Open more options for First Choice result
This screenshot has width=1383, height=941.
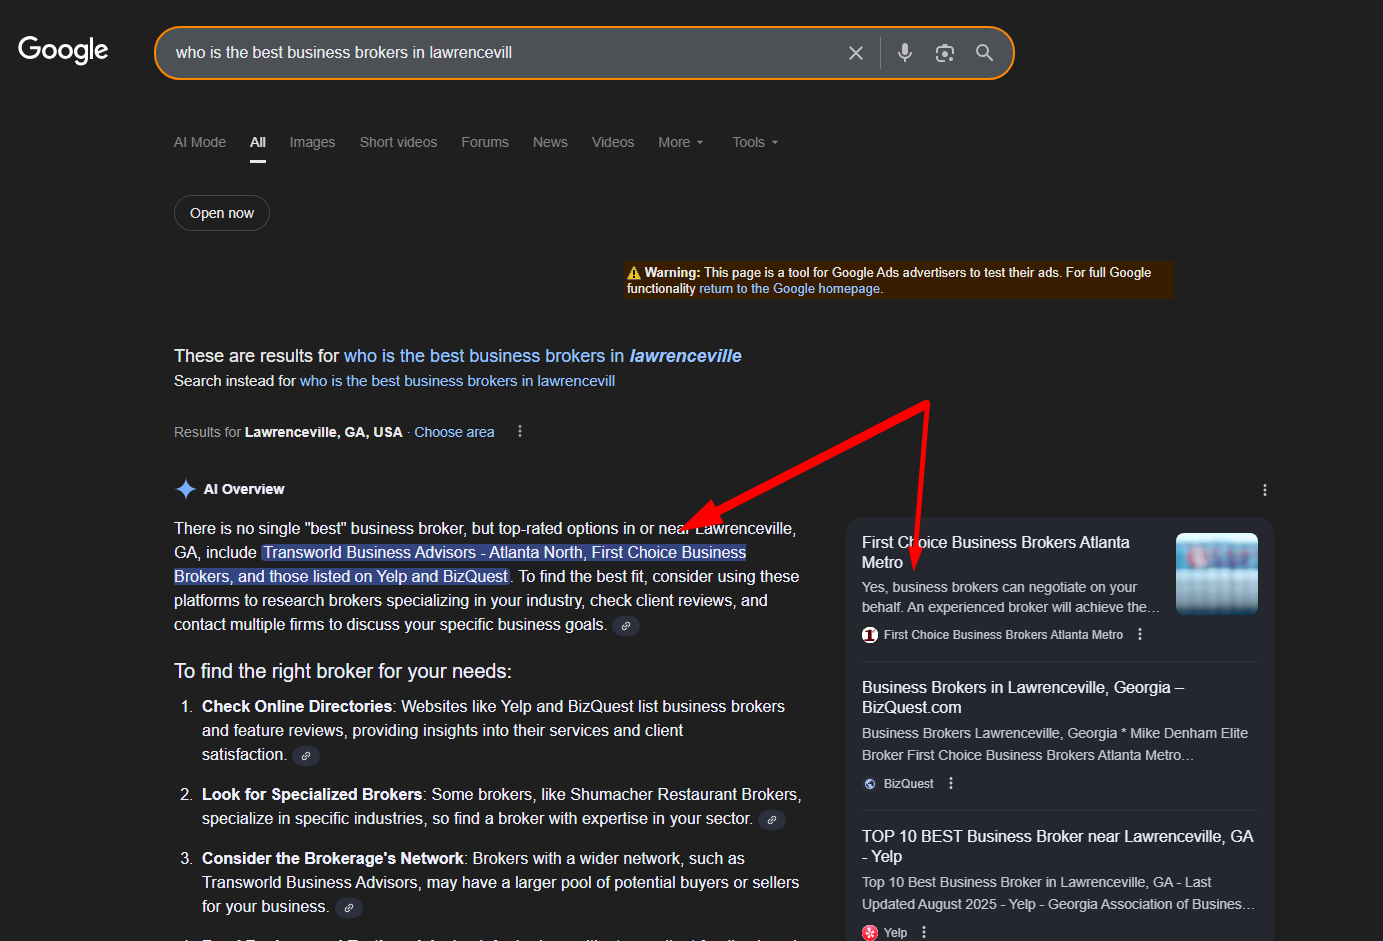pos(1140,635)
